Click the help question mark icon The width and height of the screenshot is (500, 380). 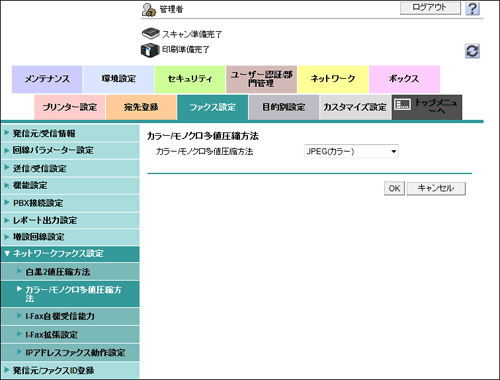(472, 8)
